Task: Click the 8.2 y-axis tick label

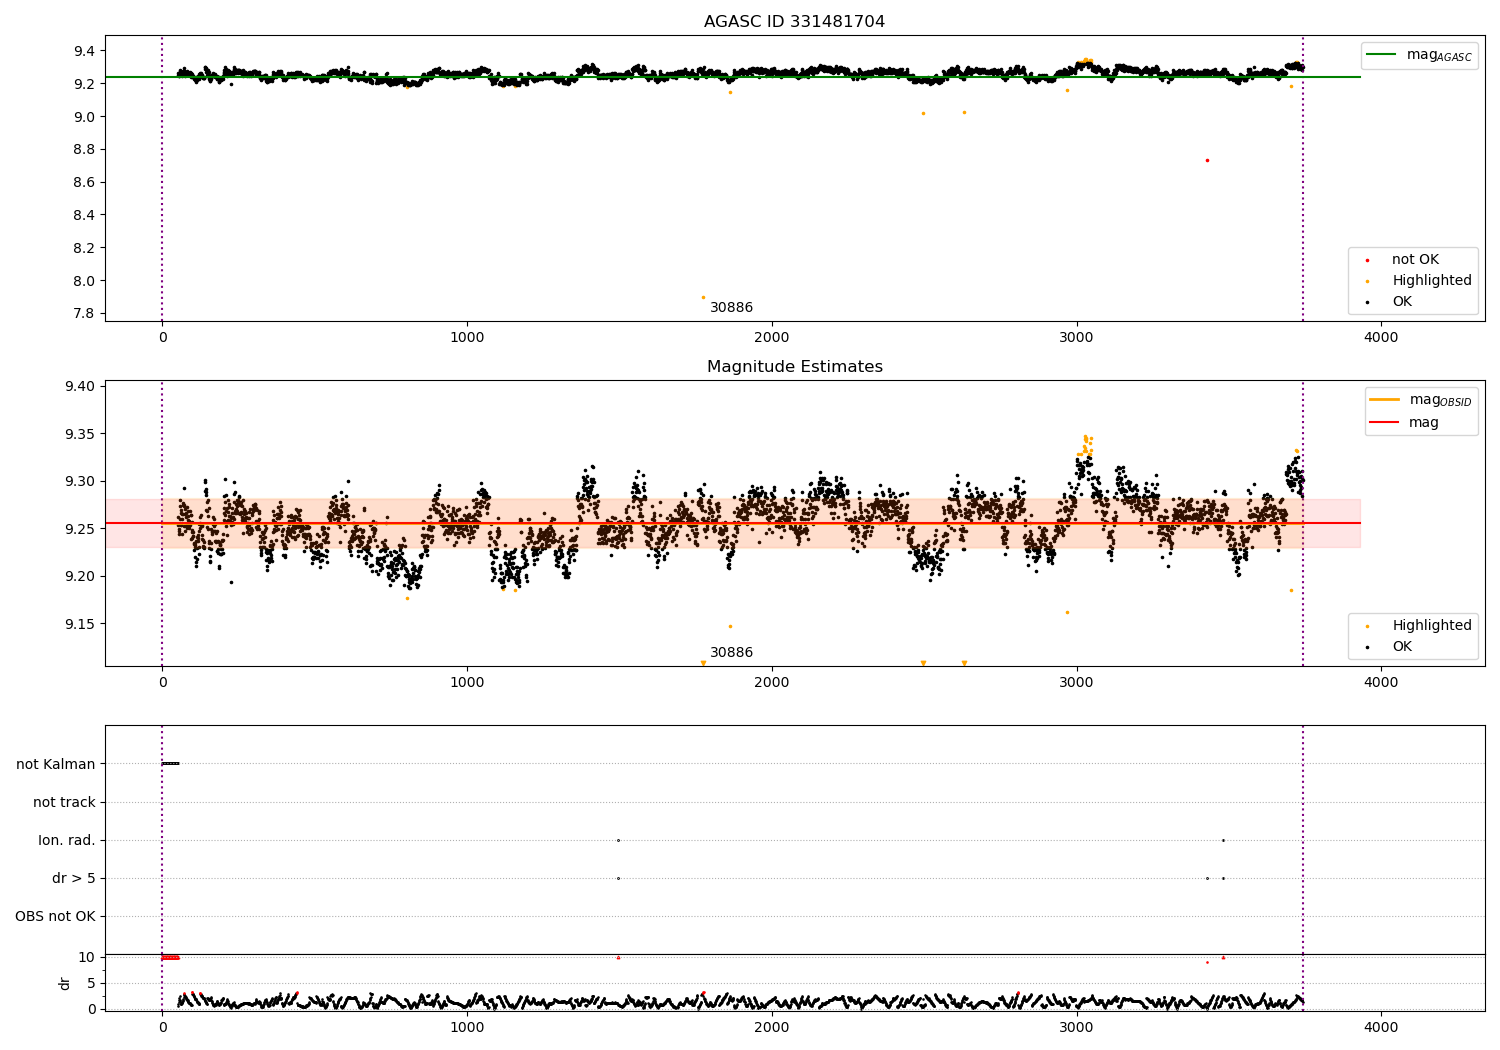Action: tap(83, 248)
